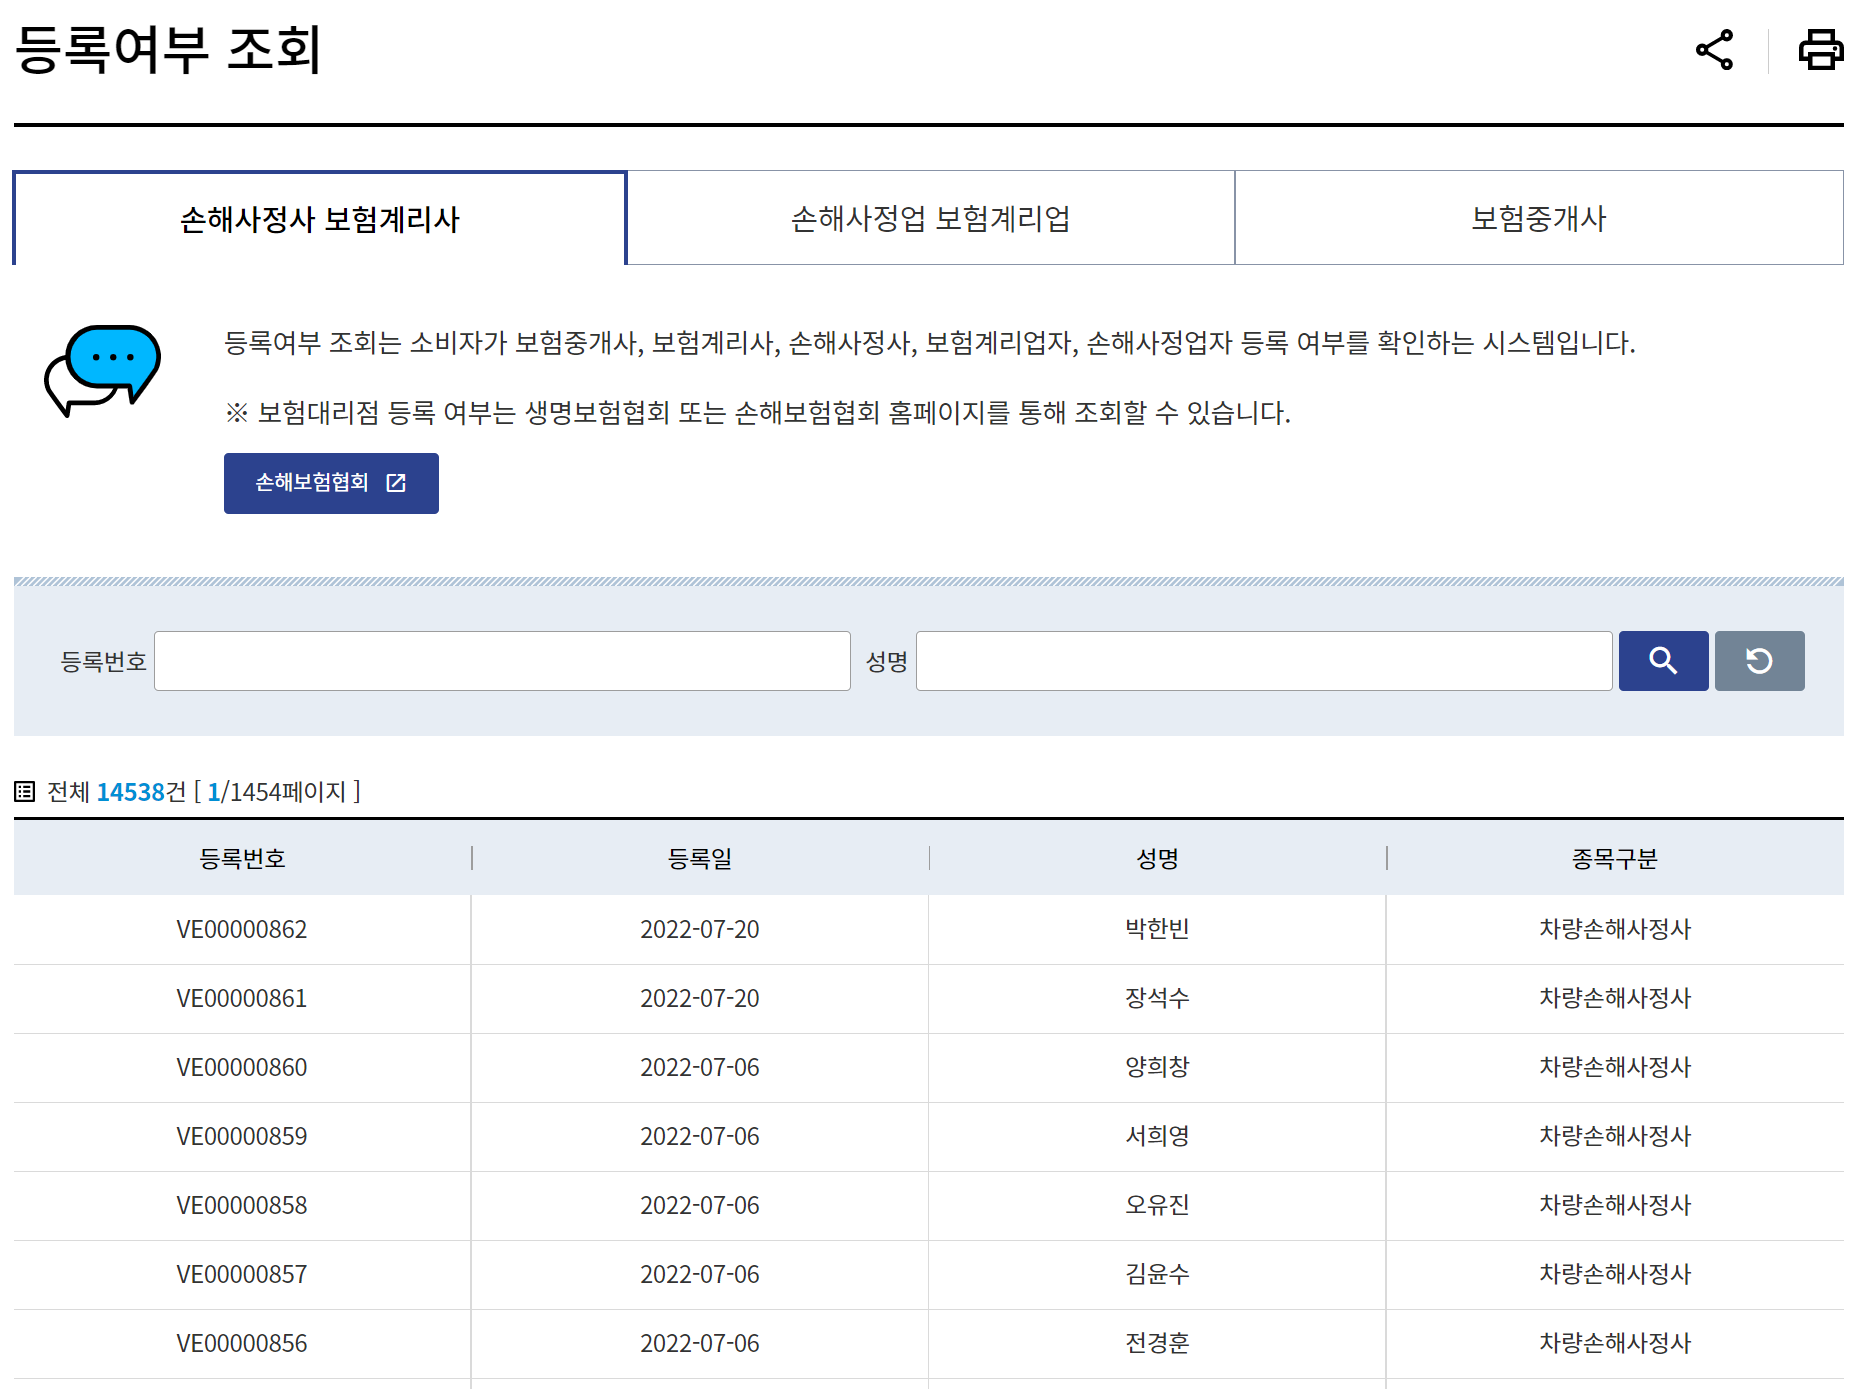Click the 등록여부 조회 page title
Viewport: 1864px width, 1389px height.
[168, 49]
